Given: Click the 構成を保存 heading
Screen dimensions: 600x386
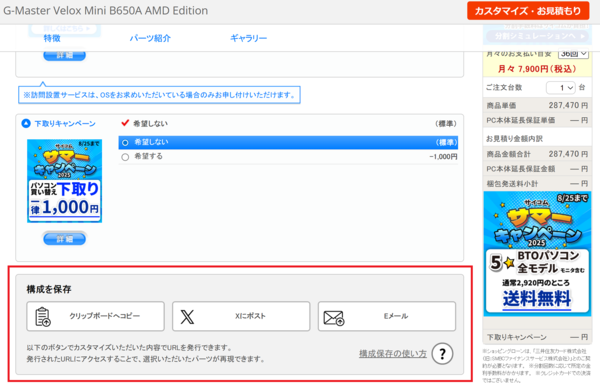Looking at the screenshot, I should click(49, 289).
